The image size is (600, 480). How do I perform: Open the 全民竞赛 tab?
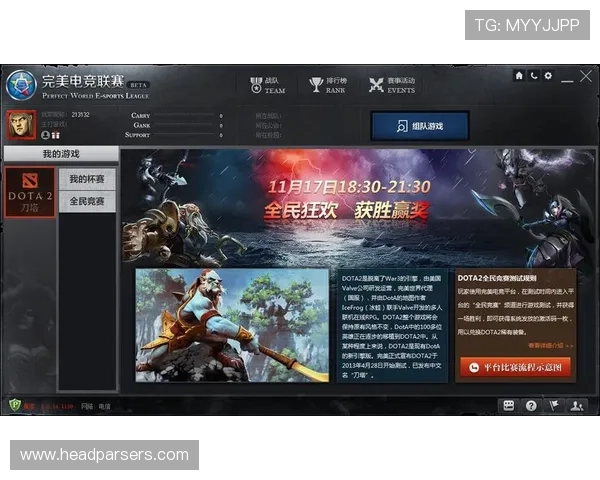pos(87,201)
